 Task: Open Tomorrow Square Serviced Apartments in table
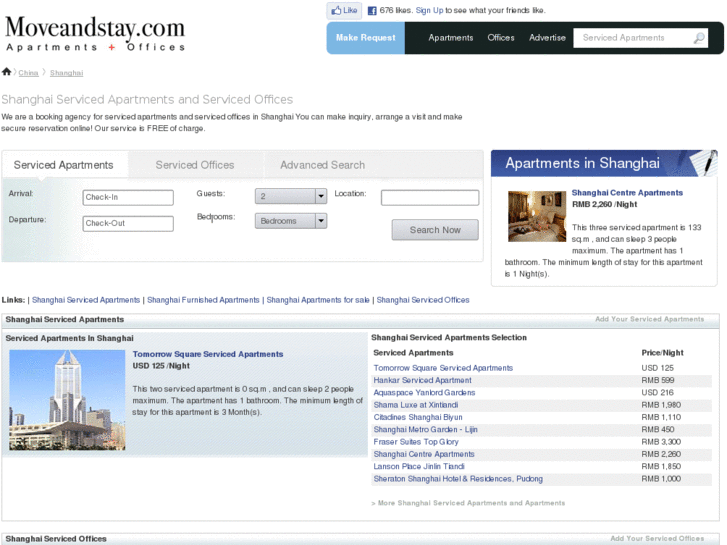pos(443,368)
